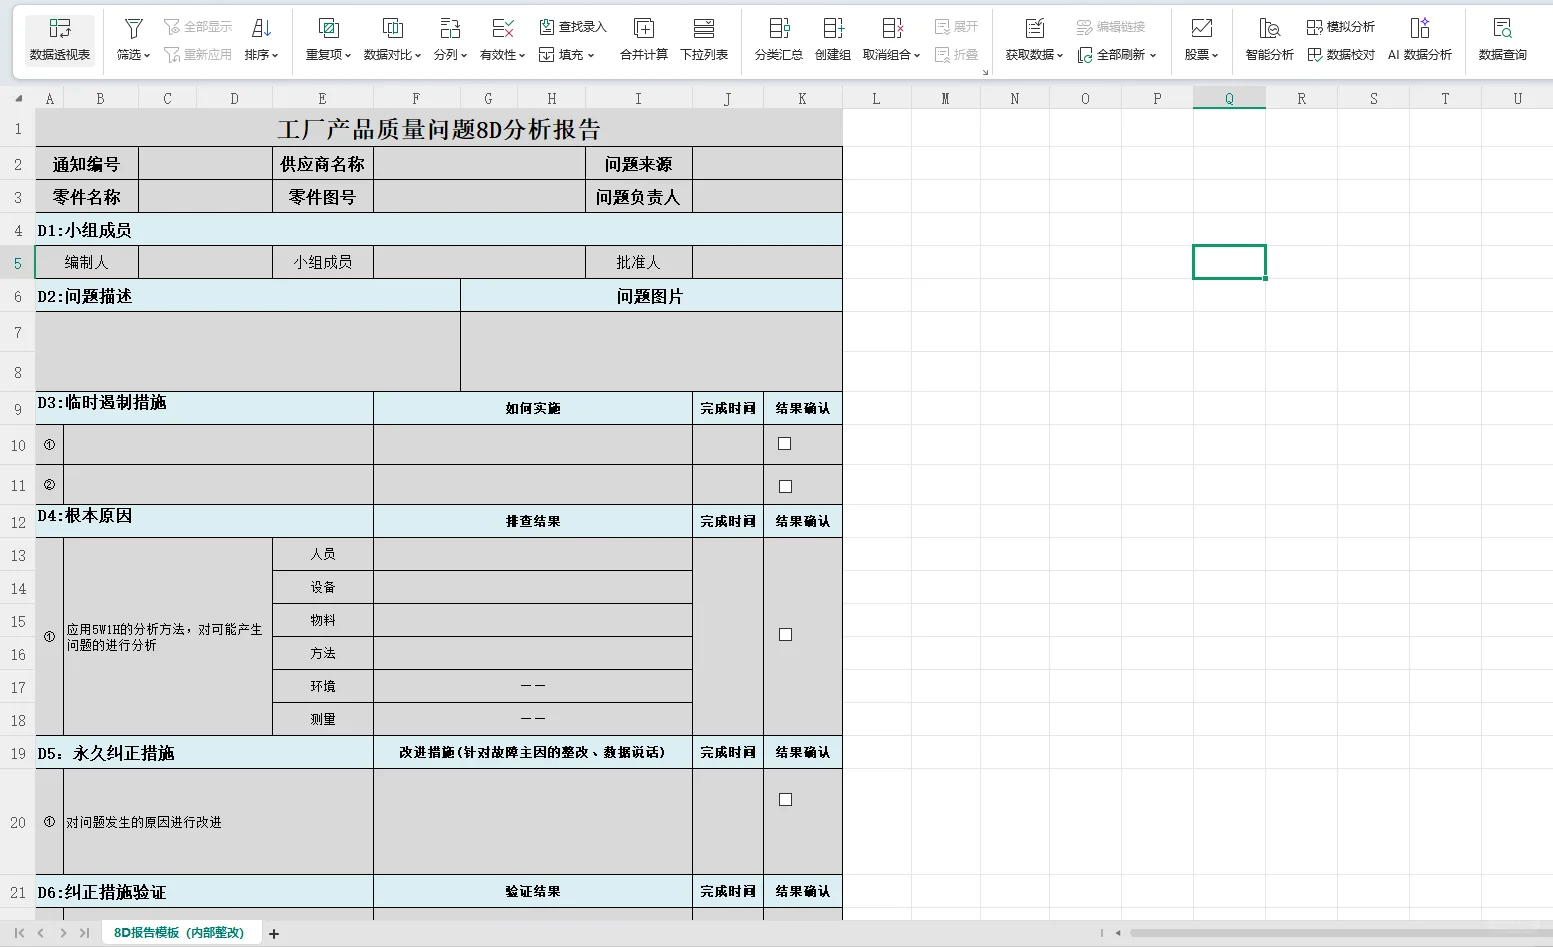Screen dimensions: 1553x947
Task: Click the 填充 fill button
Action: pos(566,55)
